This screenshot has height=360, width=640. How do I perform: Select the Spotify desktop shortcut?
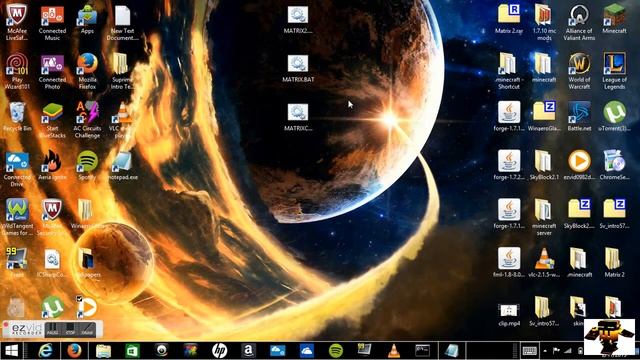(x=87, y=165)
